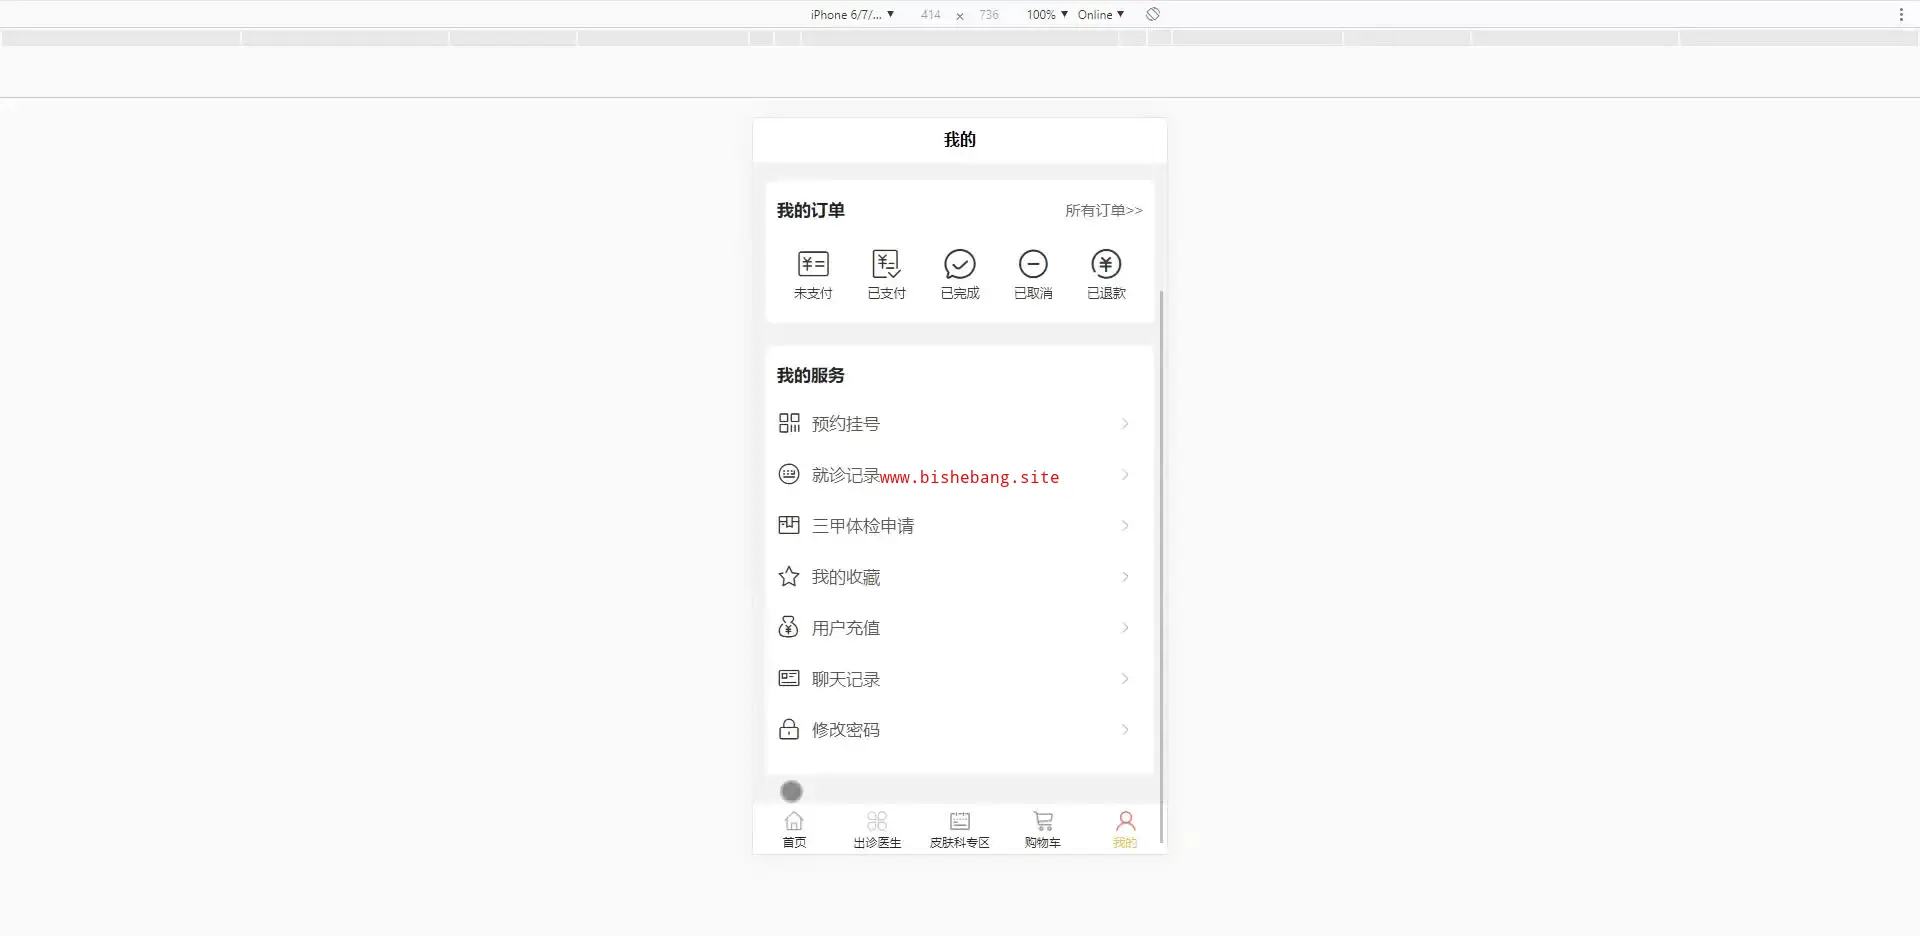The height and width of the screenshot is (936, 1920).
Task: Open the DevTools three-dot more options menu
Action: [x=1901, y=14]
